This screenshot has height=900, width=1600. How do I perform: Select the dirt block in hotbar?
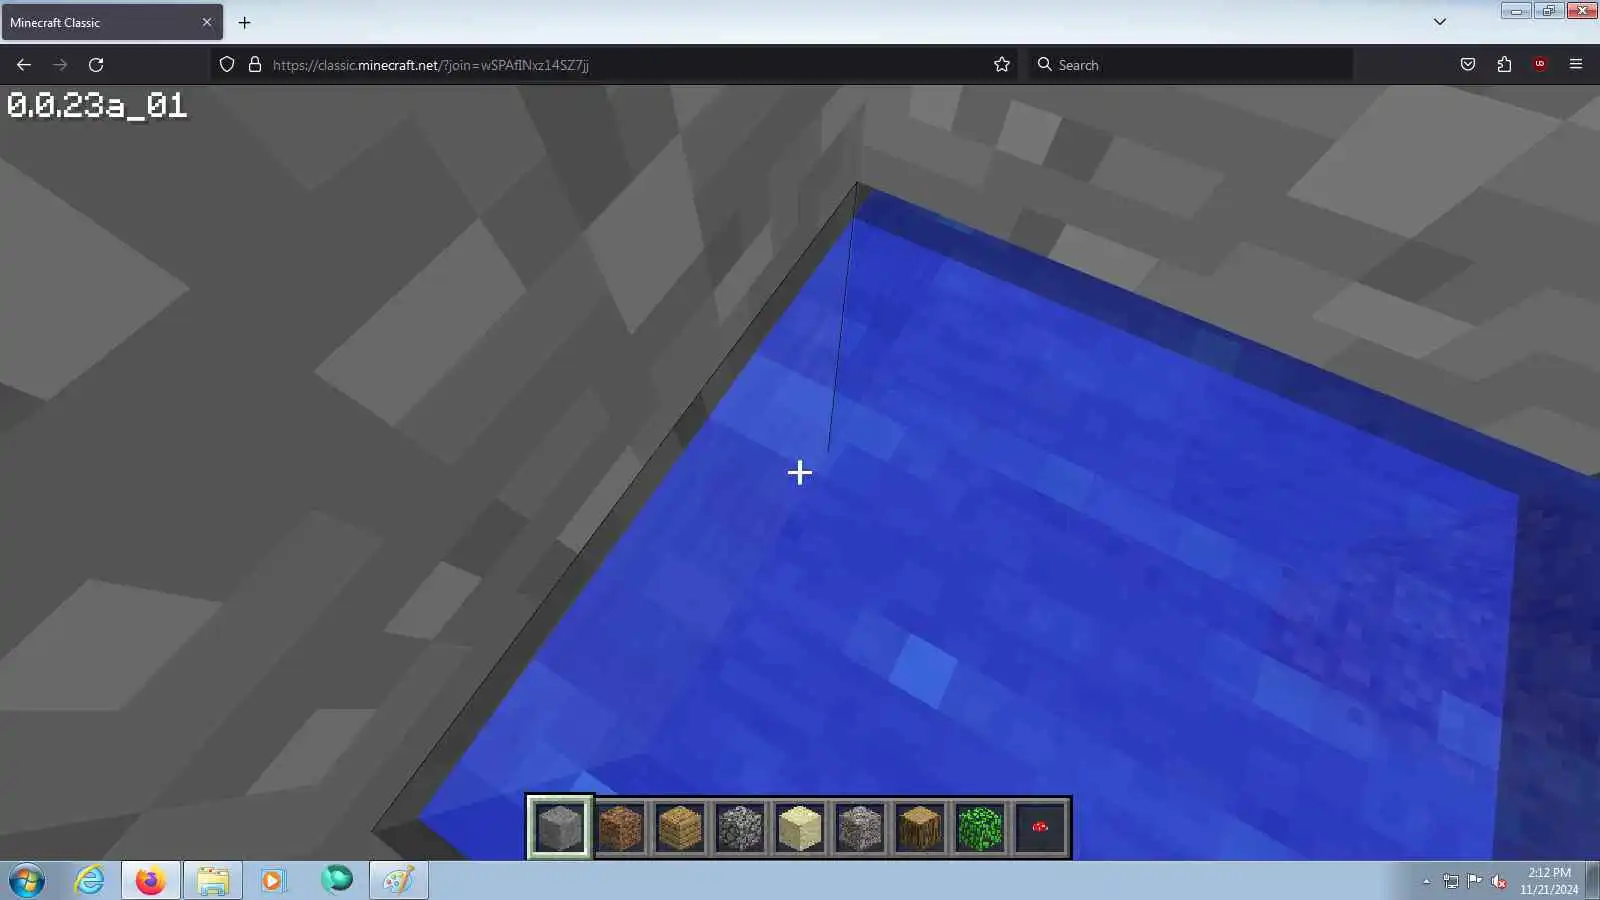(620, 828)
